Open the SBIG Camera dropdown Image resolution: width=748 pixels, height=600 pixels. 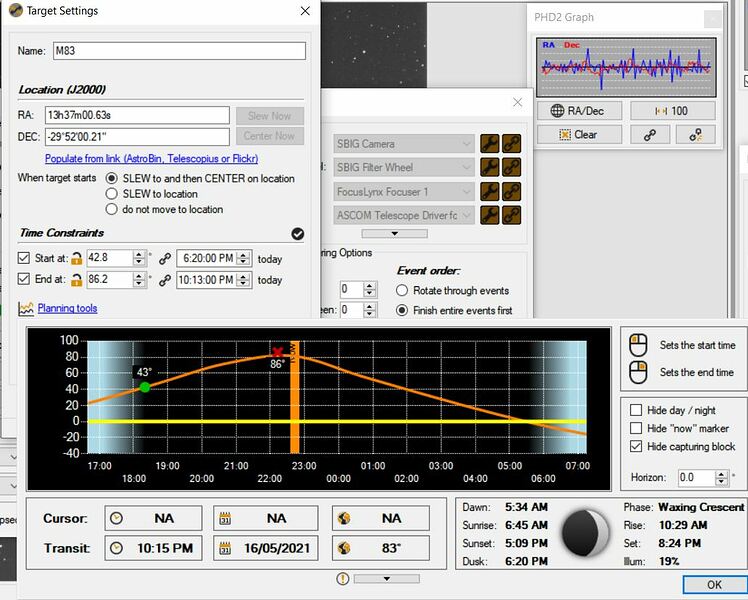click(x=404, y=144)
